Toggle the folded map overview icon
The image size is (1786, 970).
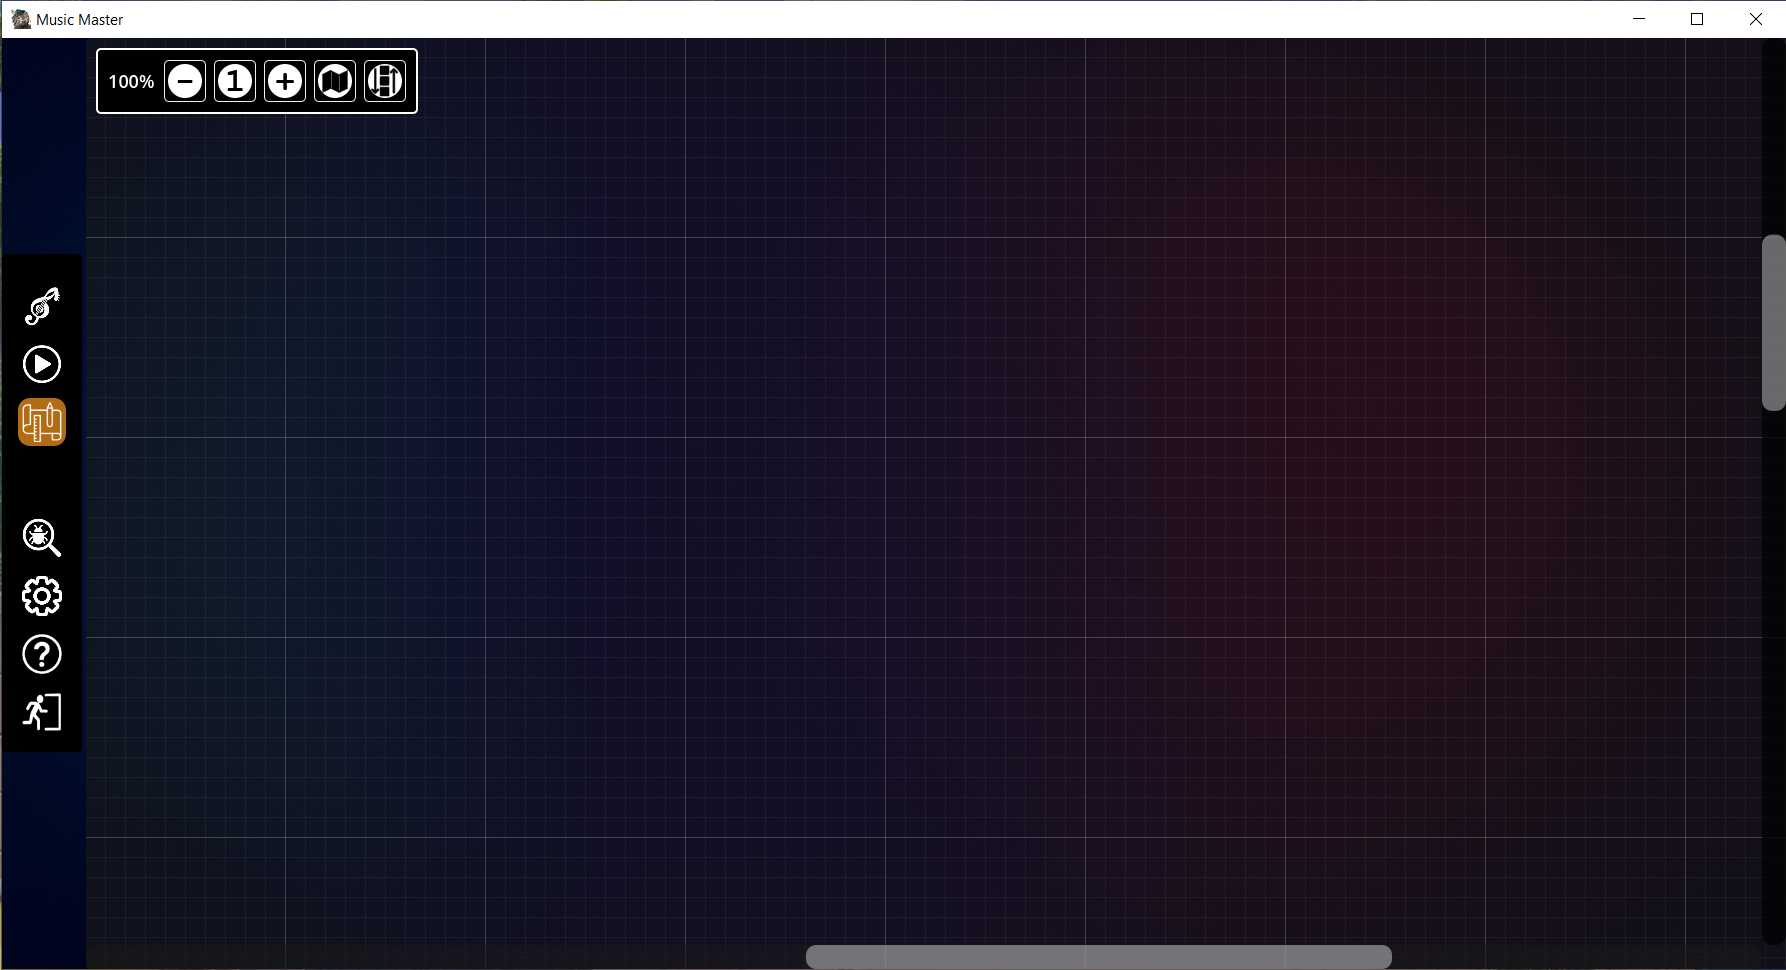coord(335,81)
